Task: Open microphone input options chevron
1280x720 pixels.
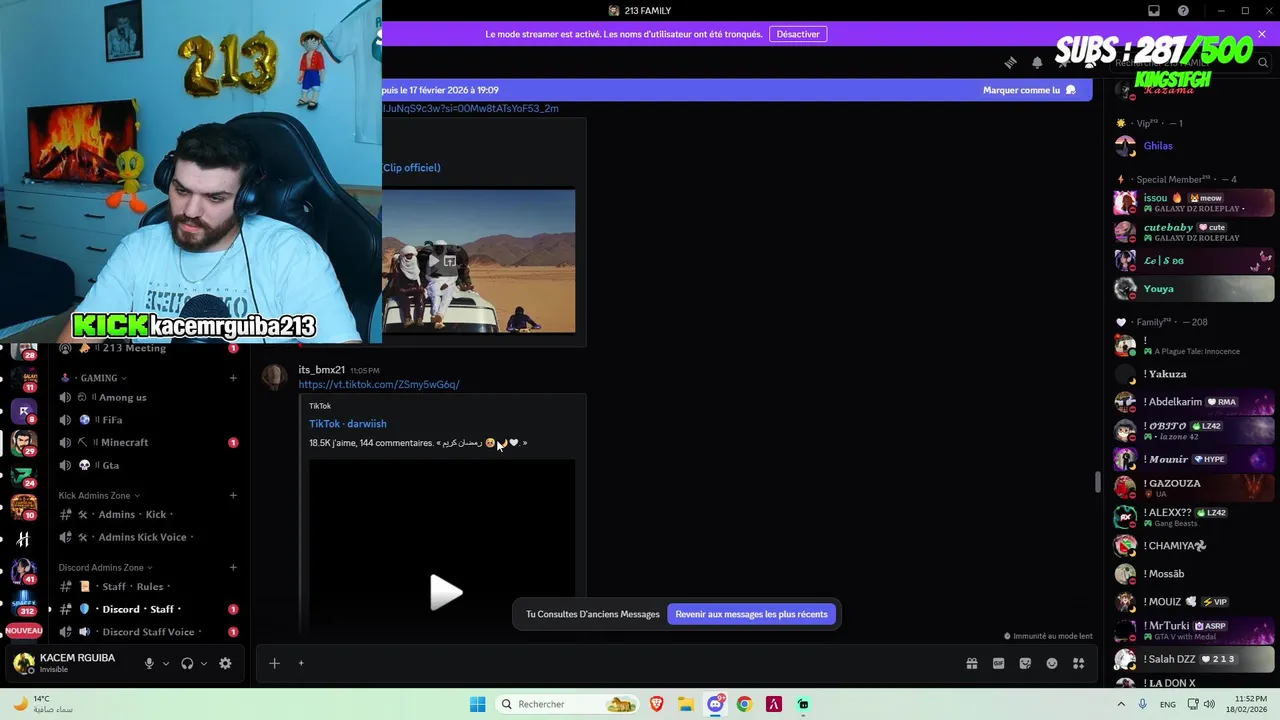Action: click(x=166, y=663)
